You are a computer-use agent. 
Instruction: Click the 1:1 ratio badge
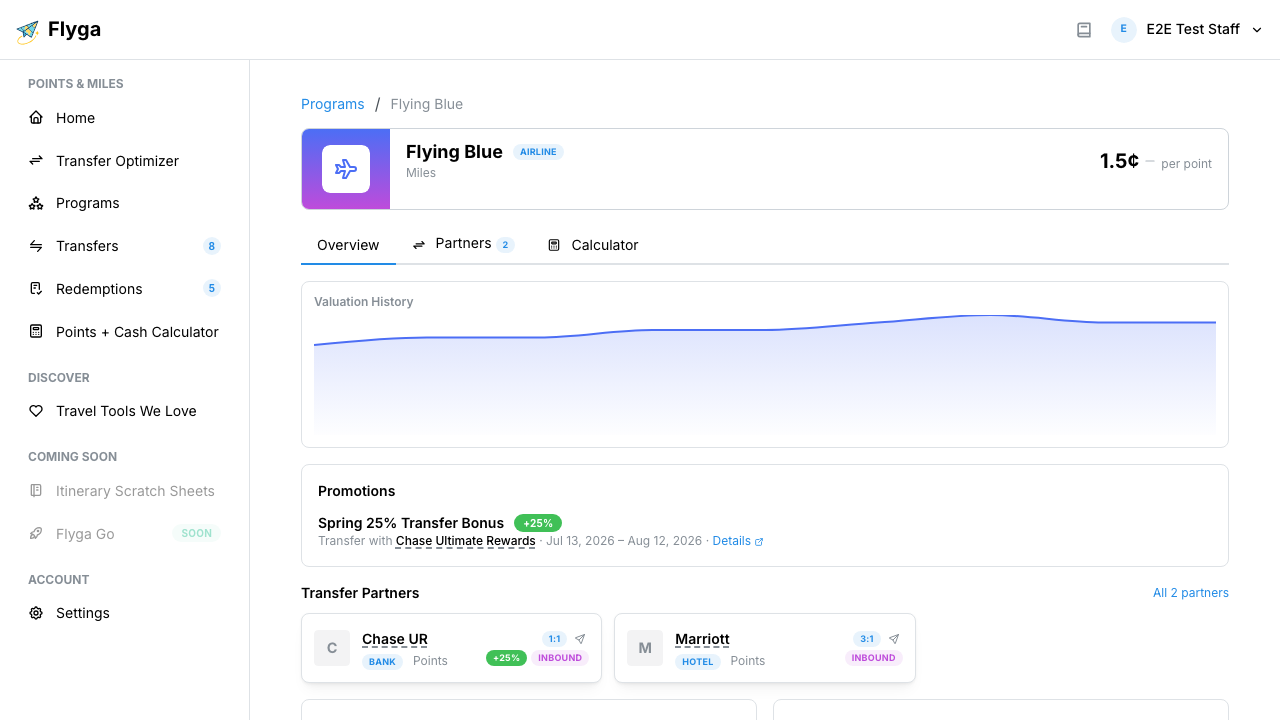coord(554,639)
